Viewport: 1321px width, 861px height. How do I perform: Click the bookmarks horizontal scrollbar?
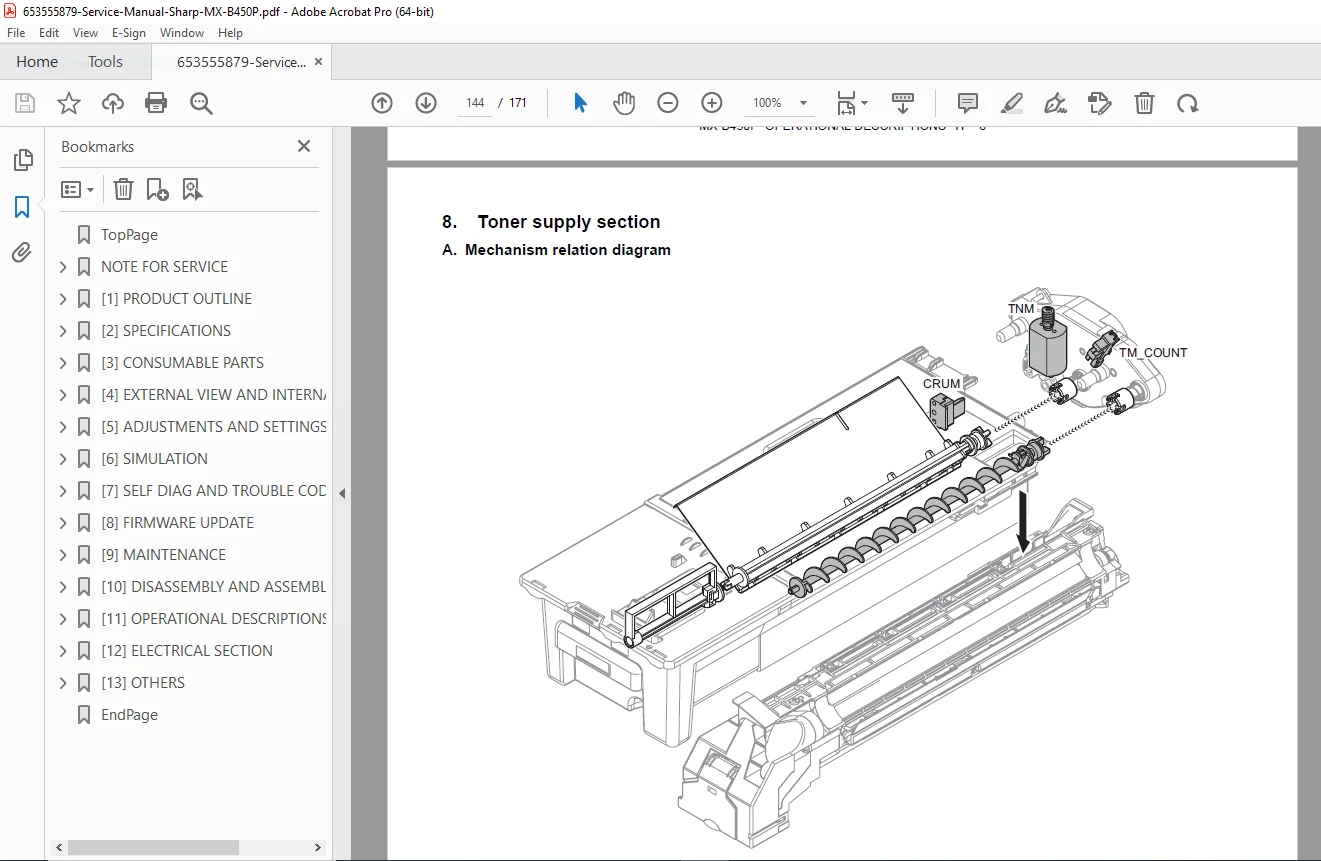coord(154,847)
